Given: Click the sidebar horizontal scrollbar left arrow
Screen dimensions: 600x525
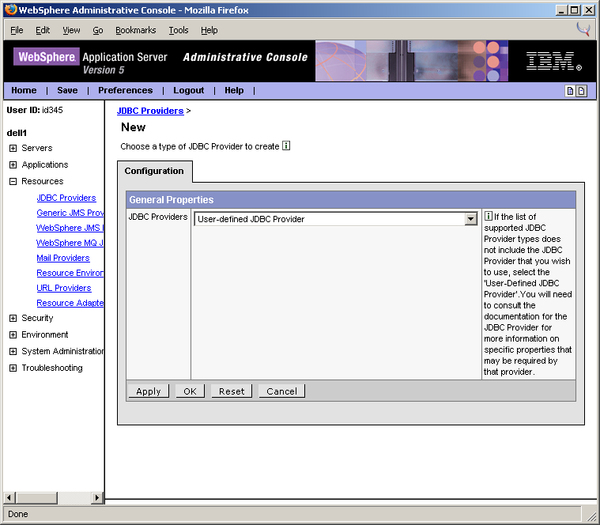Looking at the screenshot, I should (x=10, y=497).
